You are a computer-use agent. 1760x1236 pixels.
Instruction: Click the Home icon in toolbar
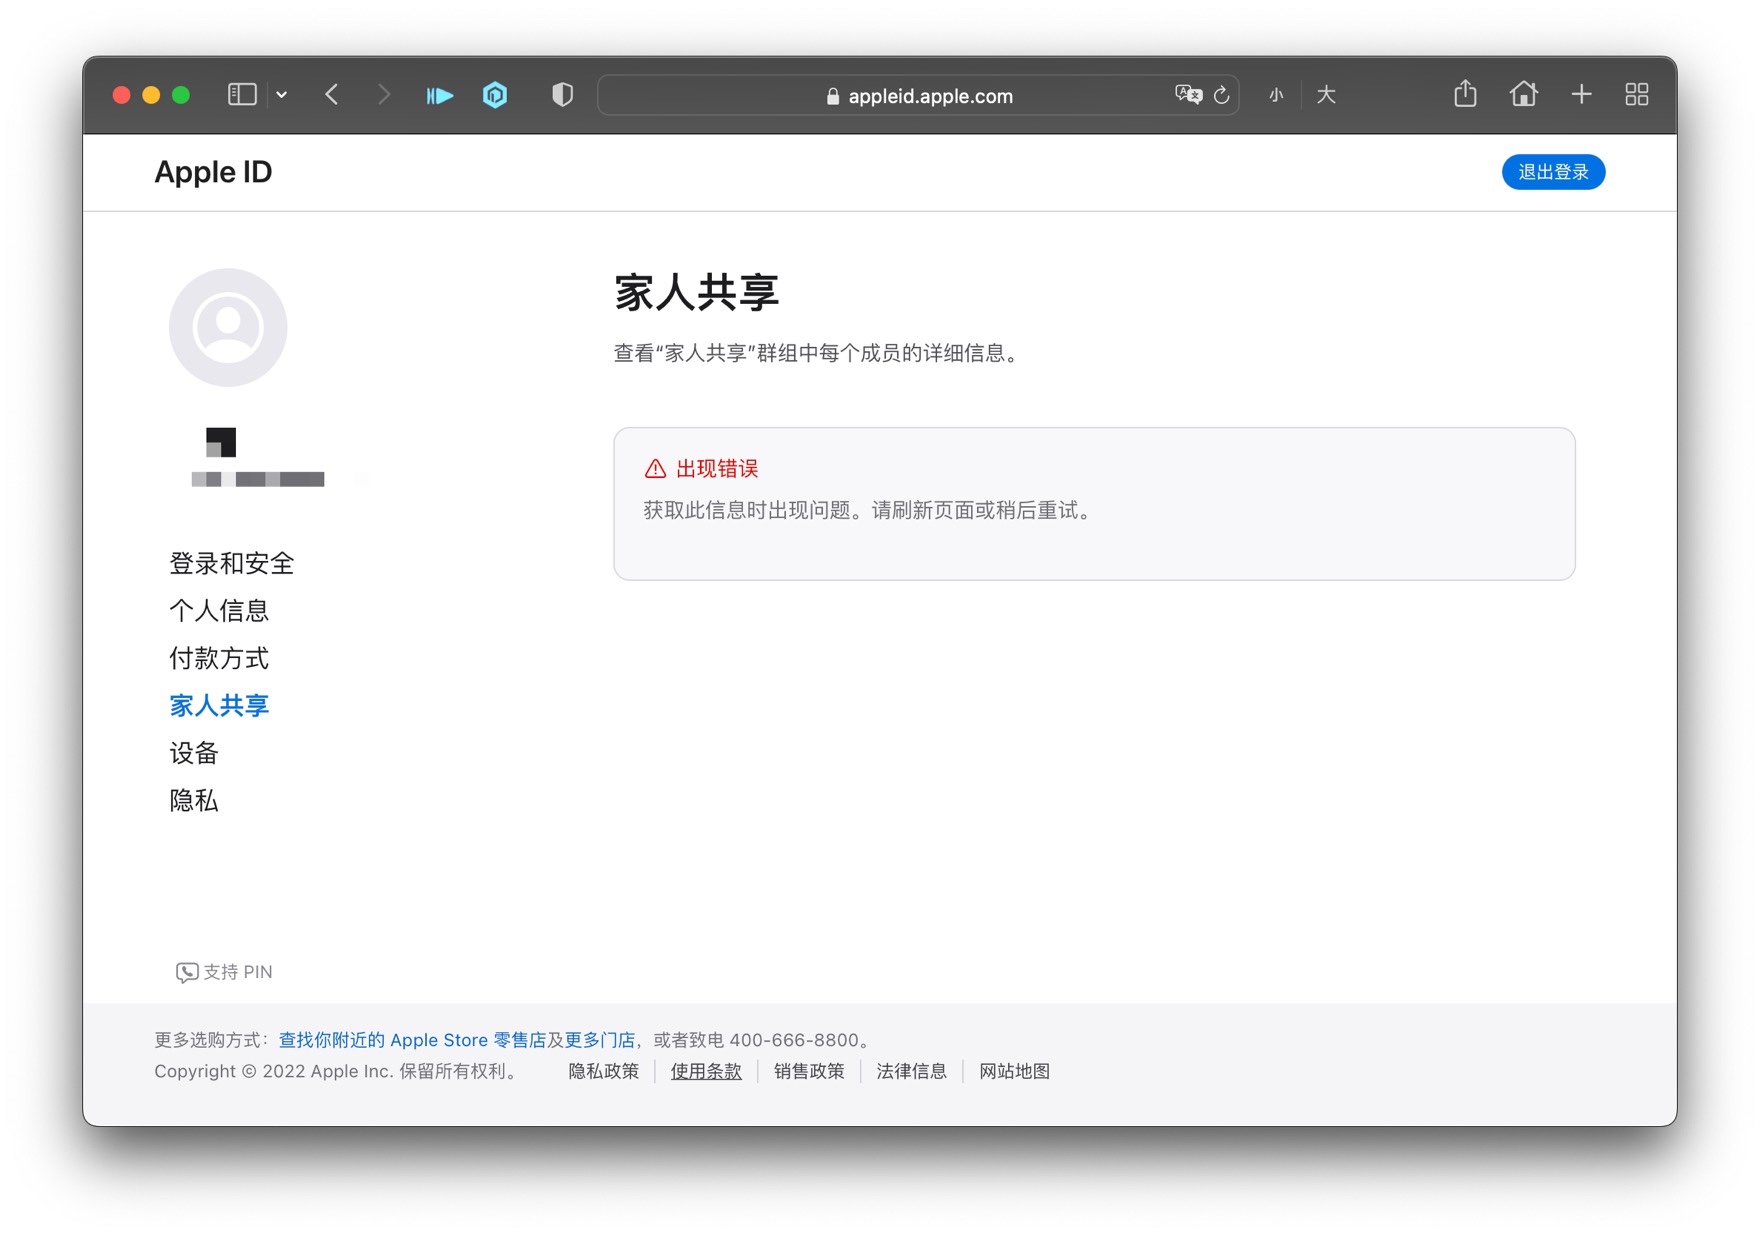click(x=1523, y=94)
